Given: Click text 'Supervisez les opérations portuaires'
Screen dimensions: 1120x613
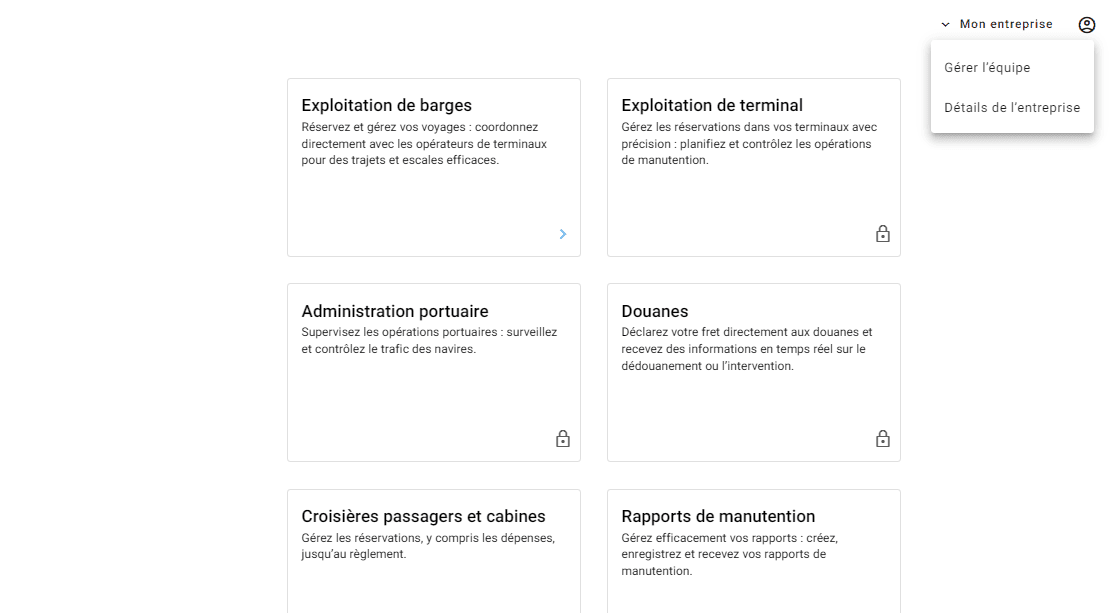Looking at the screenshot, I should (x=429, y=341).
